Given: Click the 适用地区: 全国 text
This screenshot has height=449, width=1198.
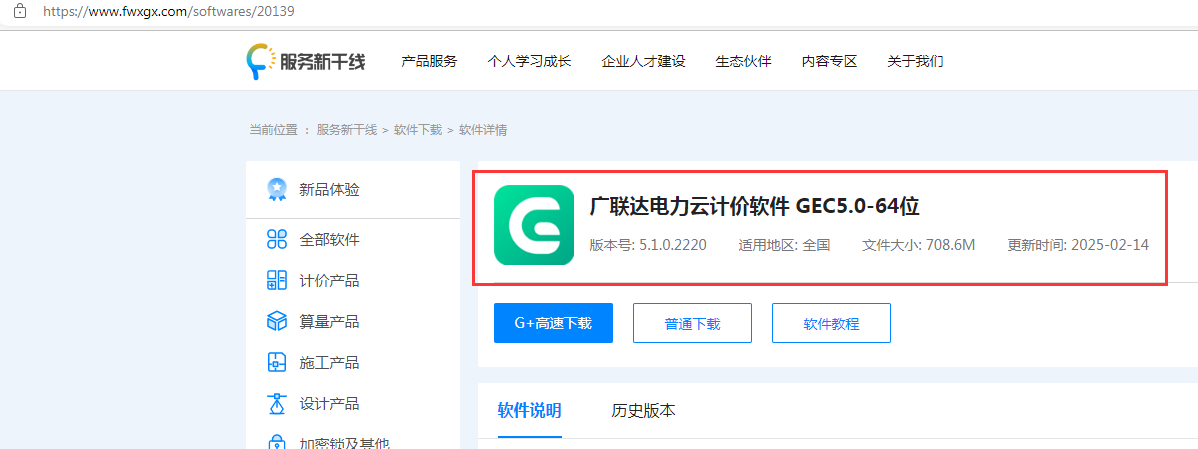Looking at the screenshot, I should pyautogui.click(x=784, y=245).
